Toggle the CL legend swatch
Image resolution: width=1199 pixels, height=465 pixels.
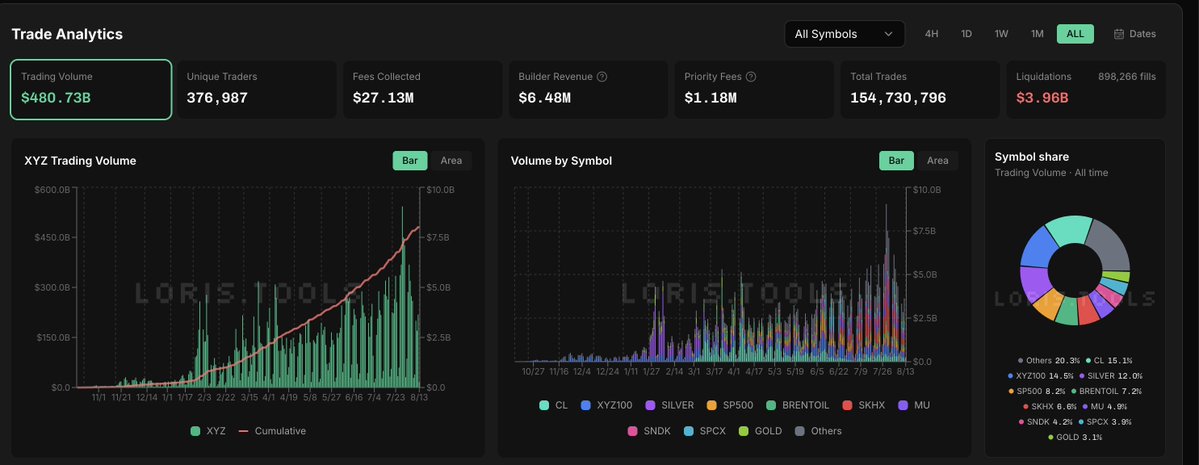click(x=544, y=405)
